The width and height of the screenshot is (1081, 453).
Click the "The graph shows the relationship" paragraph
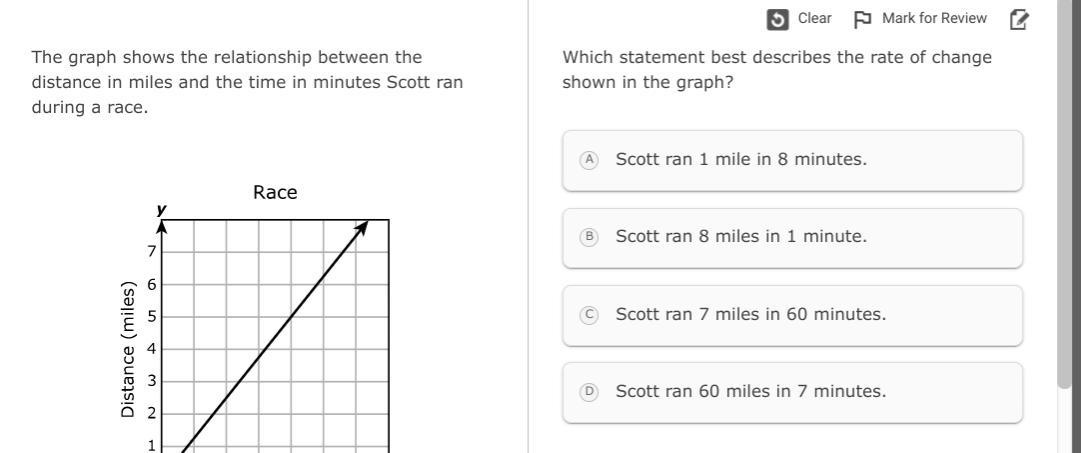click(246, 82)
